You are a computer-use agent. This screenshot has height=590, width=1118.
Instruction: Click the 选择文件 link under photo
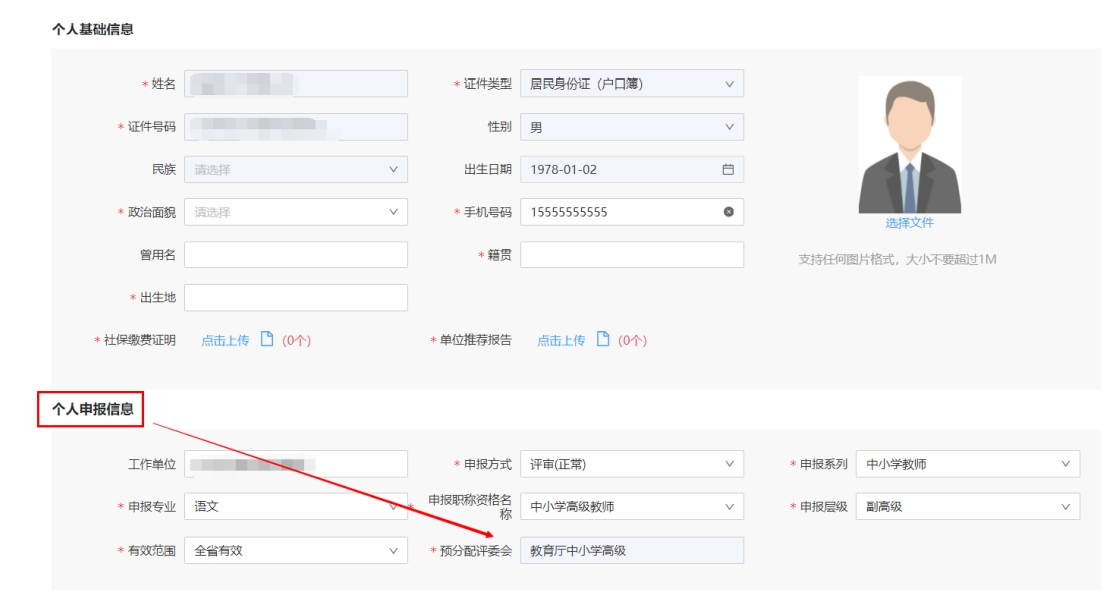(909, 223)
